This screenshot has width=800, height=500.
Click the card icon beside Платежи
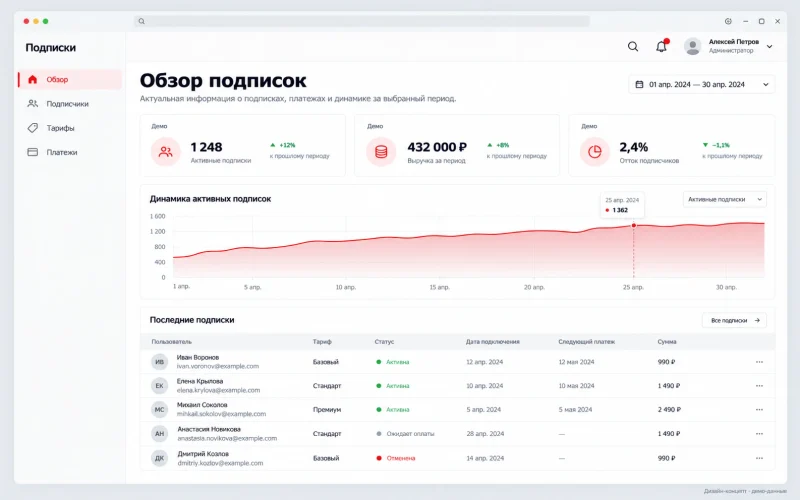coord(33,152)
